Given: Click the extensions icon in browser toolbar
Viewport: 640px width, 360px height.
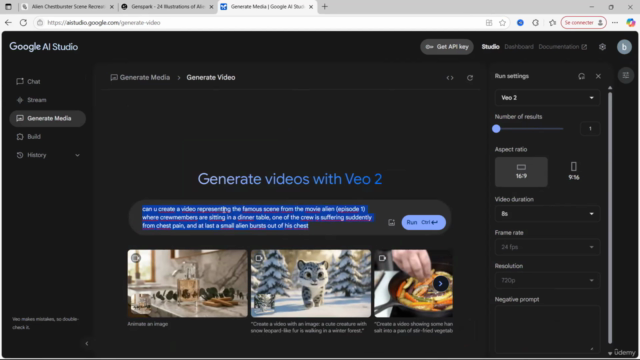Looking at the screenshot, I should tap(536, 23).
